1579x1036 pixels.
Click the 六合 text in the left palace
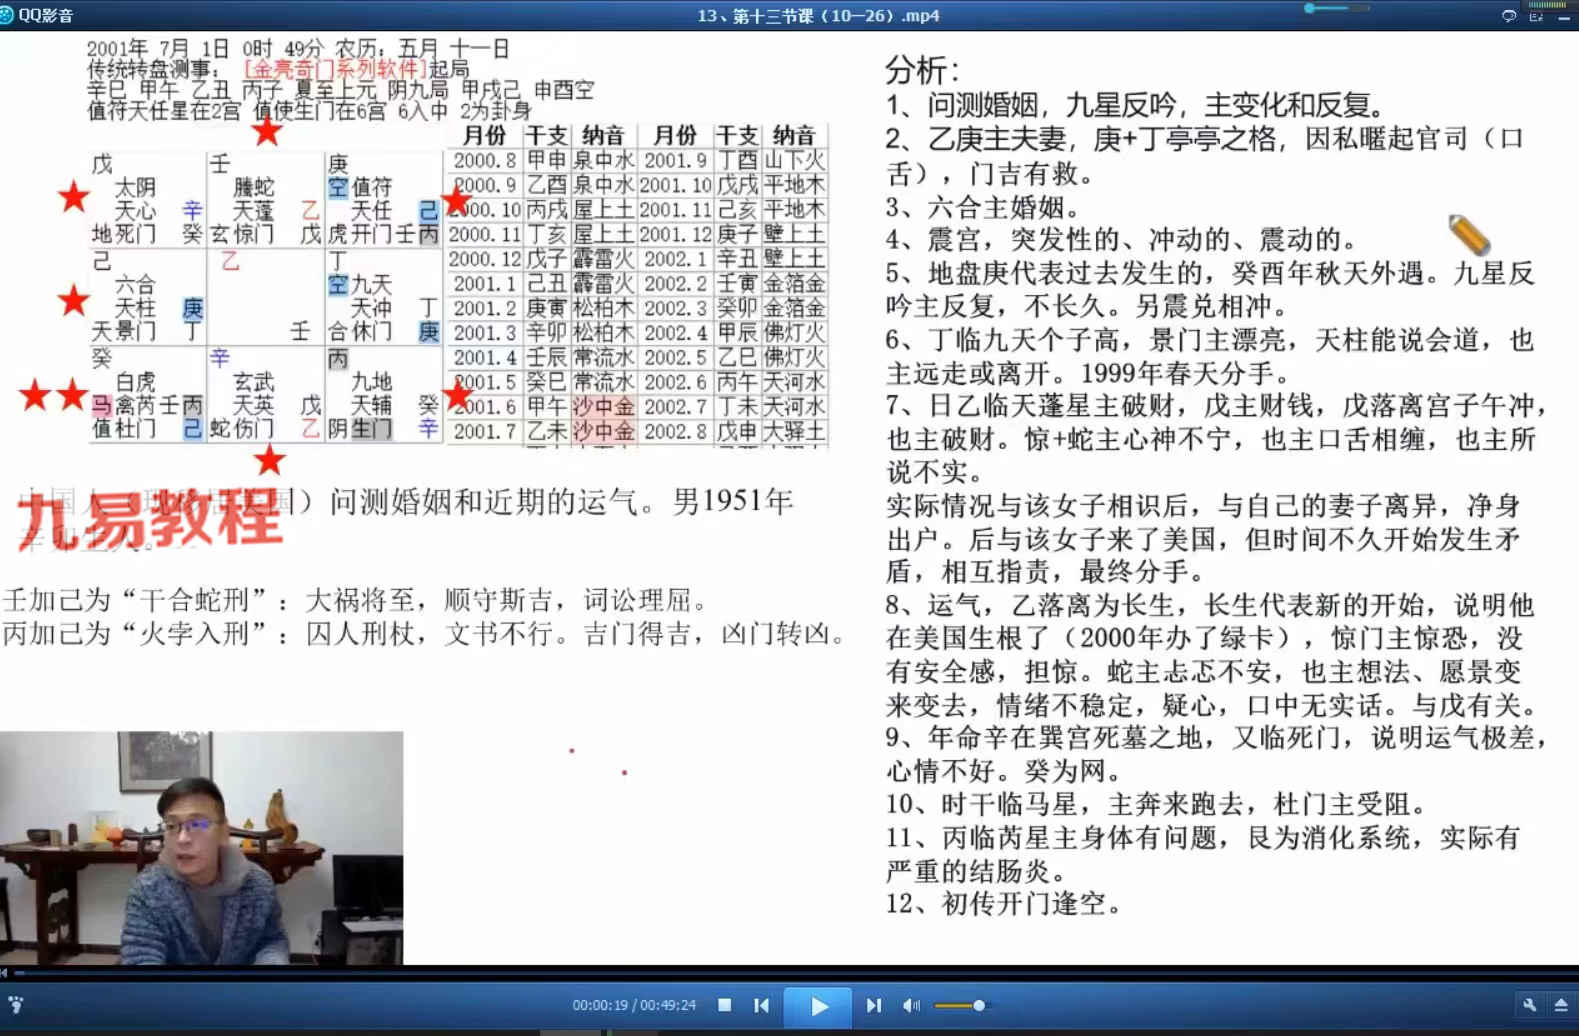pos(135,284)
